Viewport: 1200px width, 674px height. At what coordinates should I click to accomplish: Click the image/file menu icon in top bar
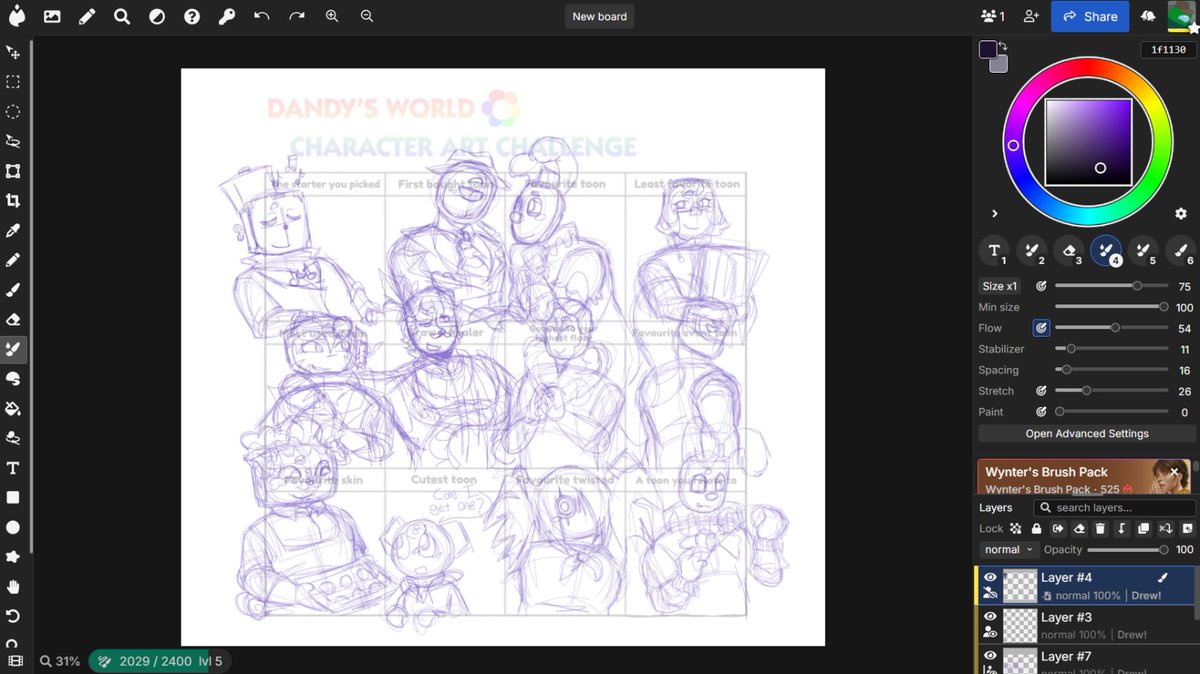click(52, 17)
